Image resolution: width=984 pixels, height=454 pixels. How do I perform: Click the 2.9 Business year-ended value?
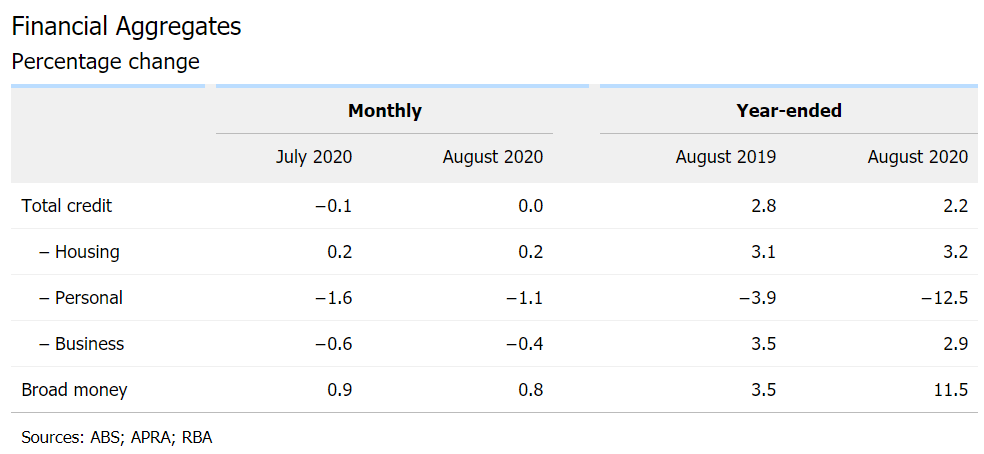point(955,344)
